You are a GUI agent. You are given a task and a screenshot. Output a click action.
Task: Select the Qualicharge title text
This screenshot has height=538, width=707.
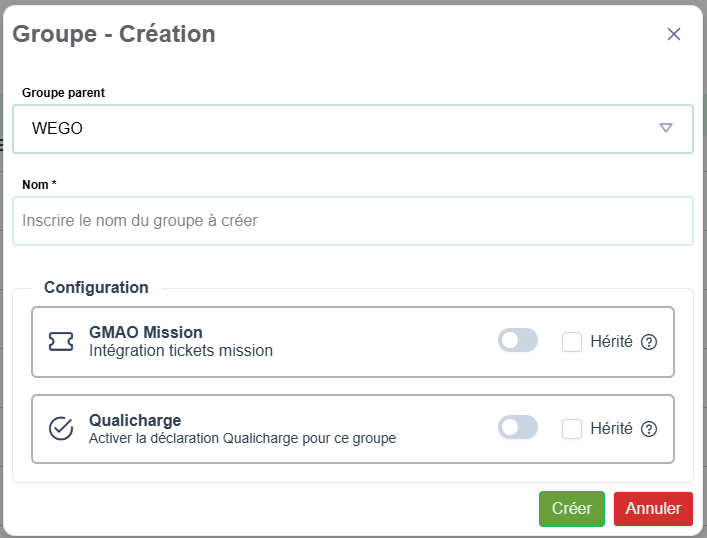pos(135,420)
